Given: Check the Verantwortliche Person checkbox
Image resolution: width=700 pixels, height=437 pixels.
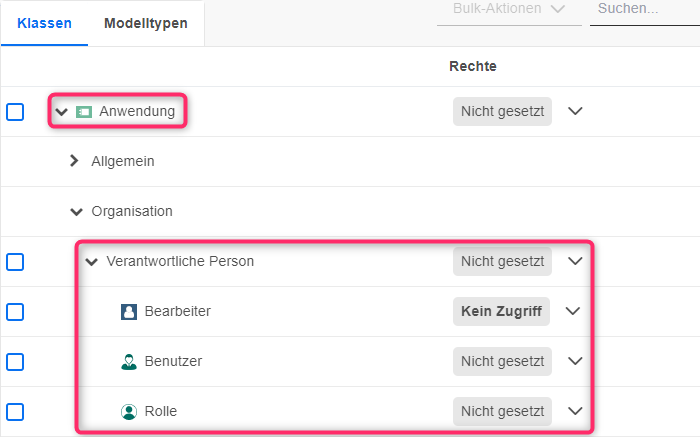Looking at the screenshot, I should tap(15, 262).
